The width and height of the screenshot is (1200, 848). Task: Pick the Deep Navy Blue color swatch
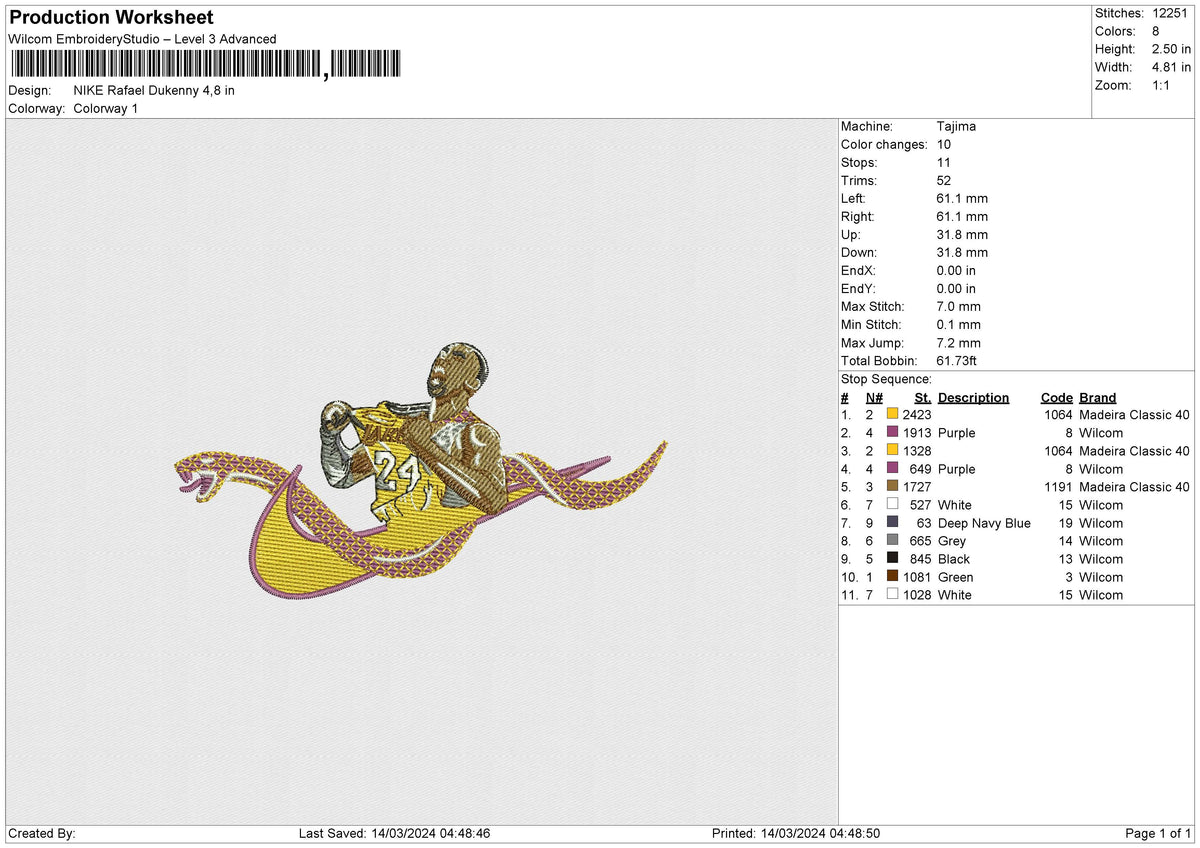pyautogui.click(x=892, y=522)
